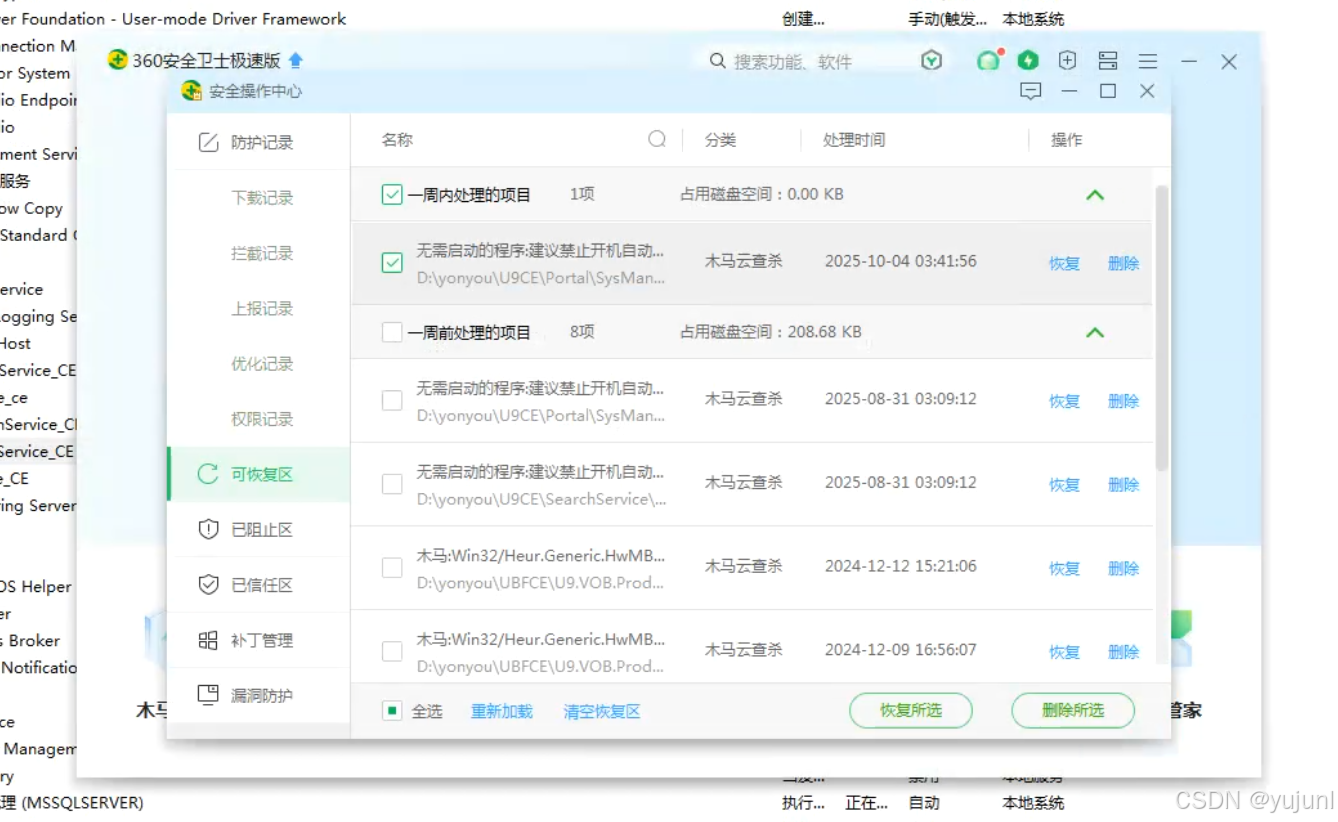Click the 删除所选 button
Image resolution: width=1338 pixels, height=822 pixels.
(x=1073, y=710)
